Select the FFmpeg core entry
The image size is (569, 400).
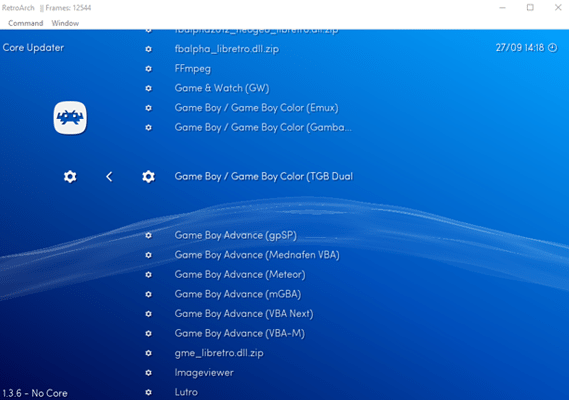[x=193, y=69]
